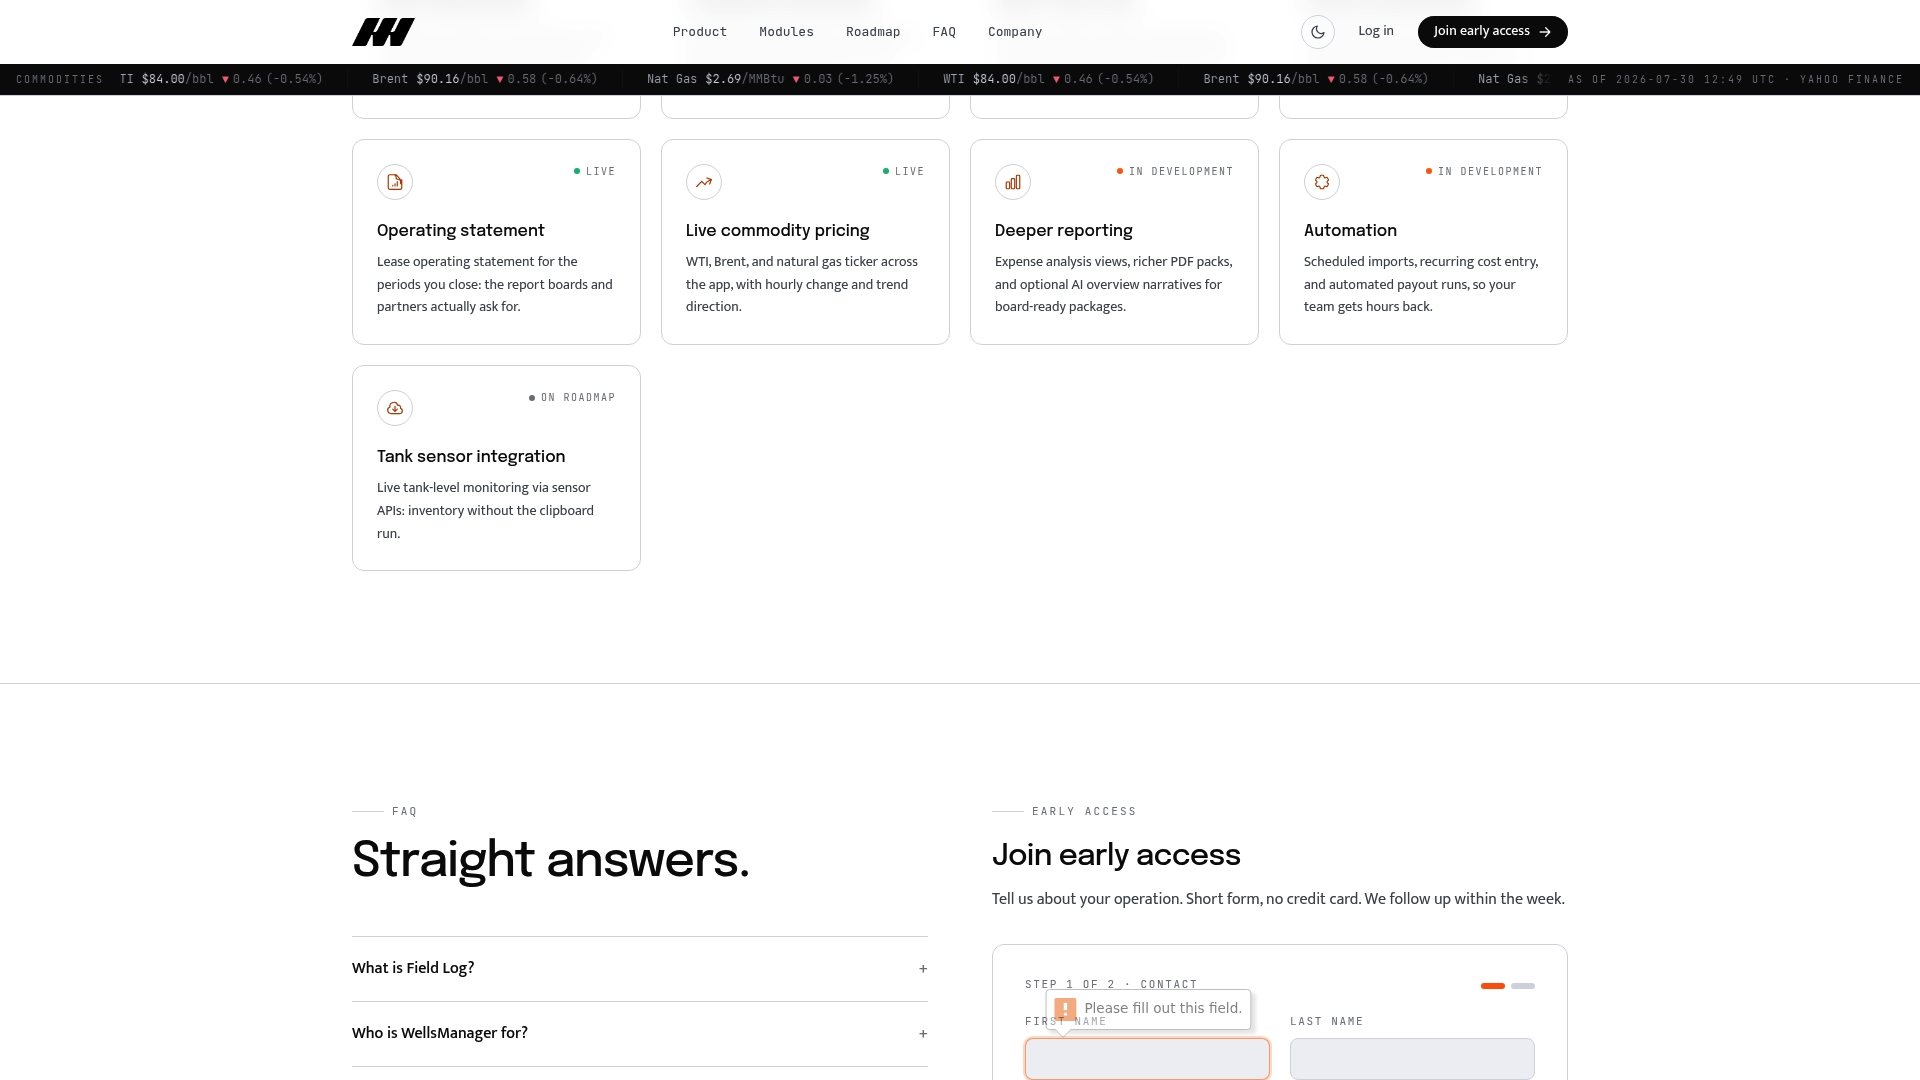Open the Company nav item
Image resolution: width=1920 pixels, height=1080 pixels.
click(x=1015, y=32)
